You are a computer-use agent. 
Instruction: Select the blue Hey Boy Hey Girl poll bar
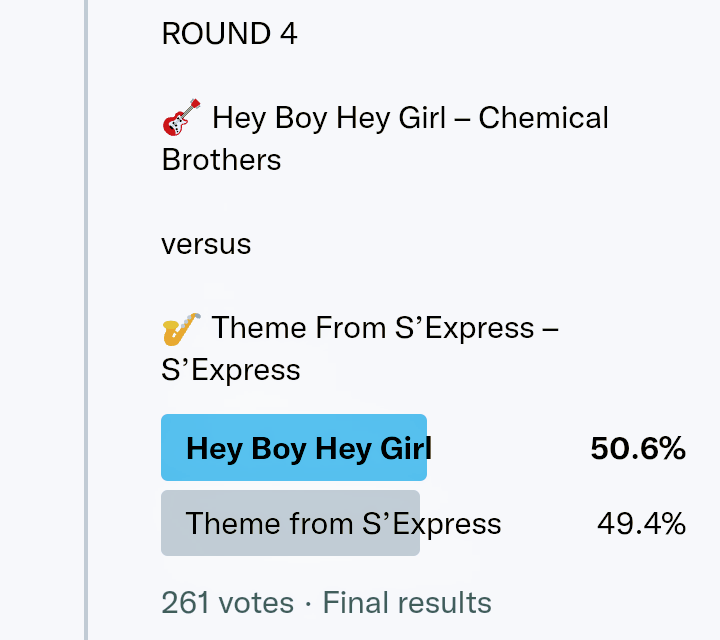[294, 448]
